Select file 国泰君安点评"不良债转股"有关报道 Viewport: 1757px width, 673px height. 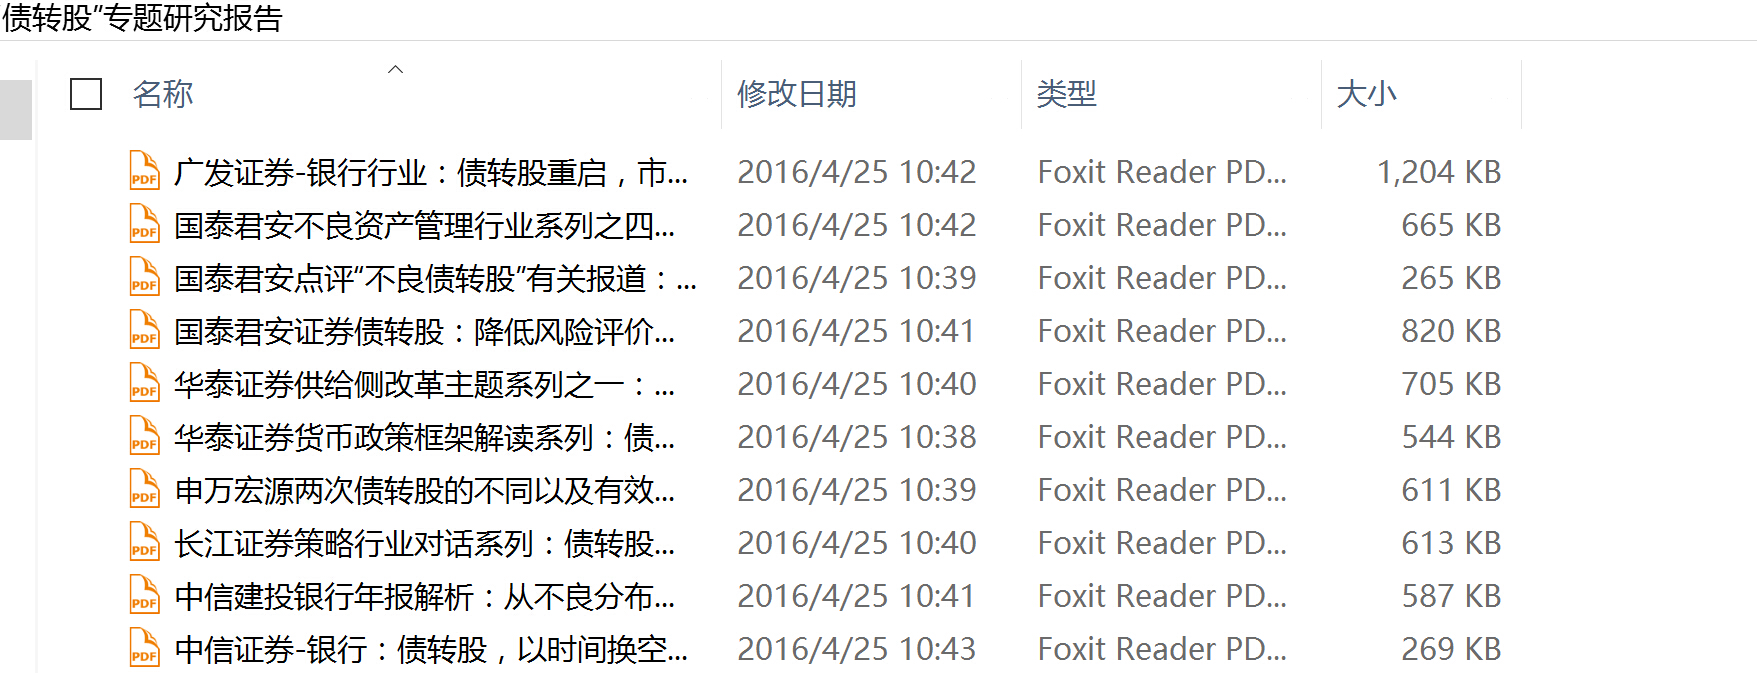click(436, 278)
